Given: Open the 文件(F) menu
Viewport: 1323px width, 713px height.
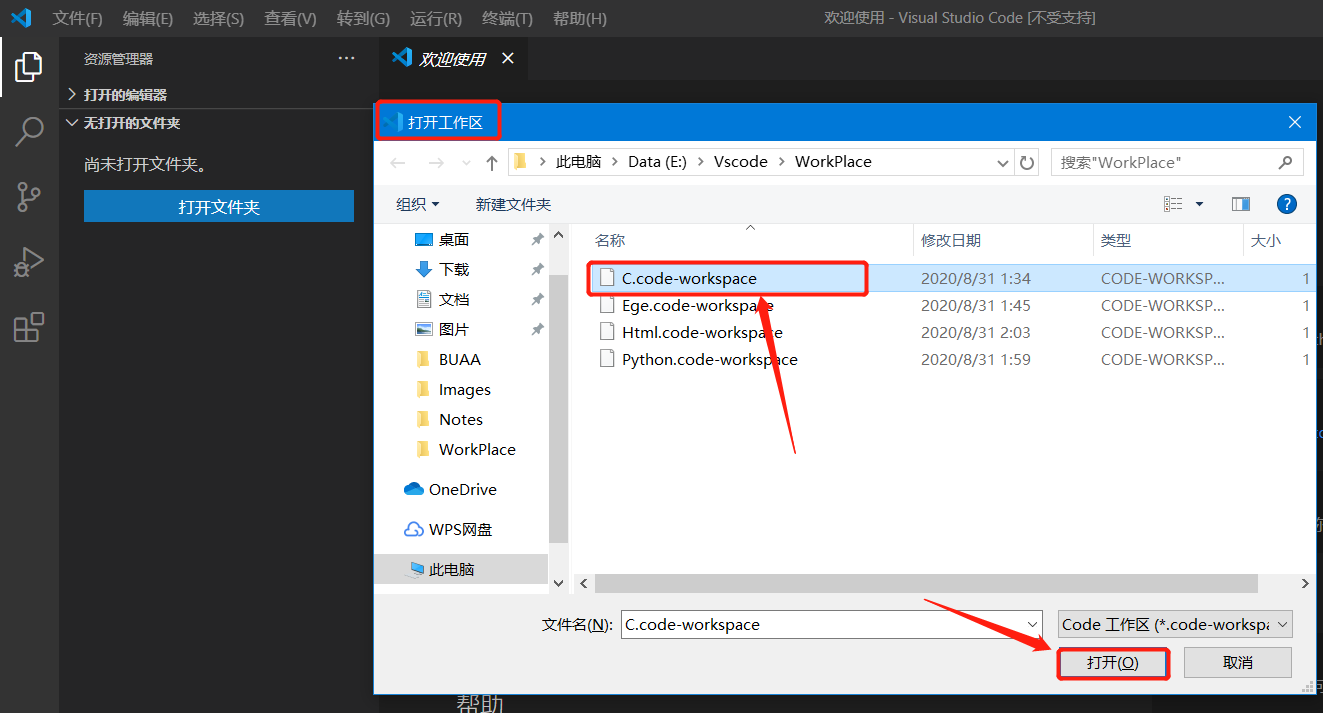Looking at the screenshot, I should pyautogui.click(x=78, y=18).
